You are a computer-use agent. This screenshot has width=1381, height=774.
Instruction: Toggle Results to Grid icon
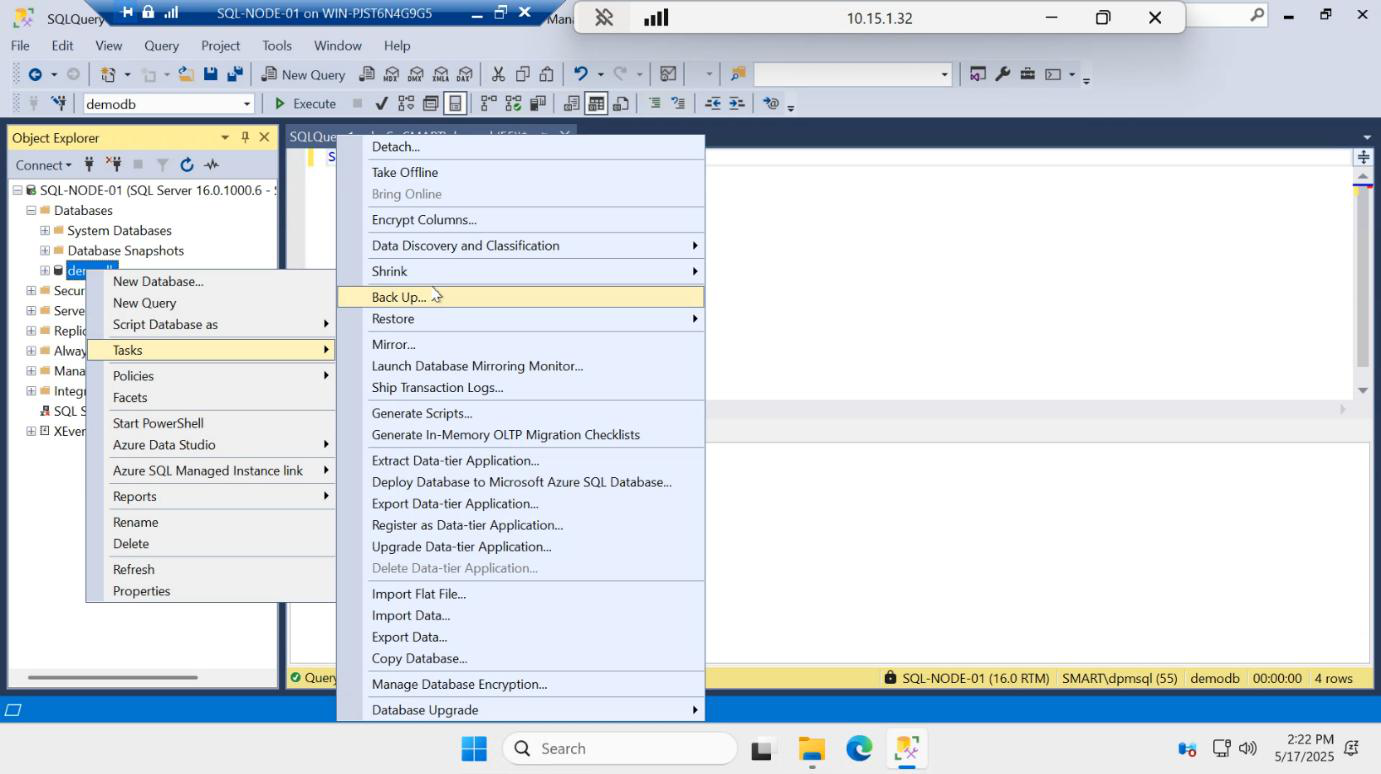pyautogui.click(x=596, y=103)
